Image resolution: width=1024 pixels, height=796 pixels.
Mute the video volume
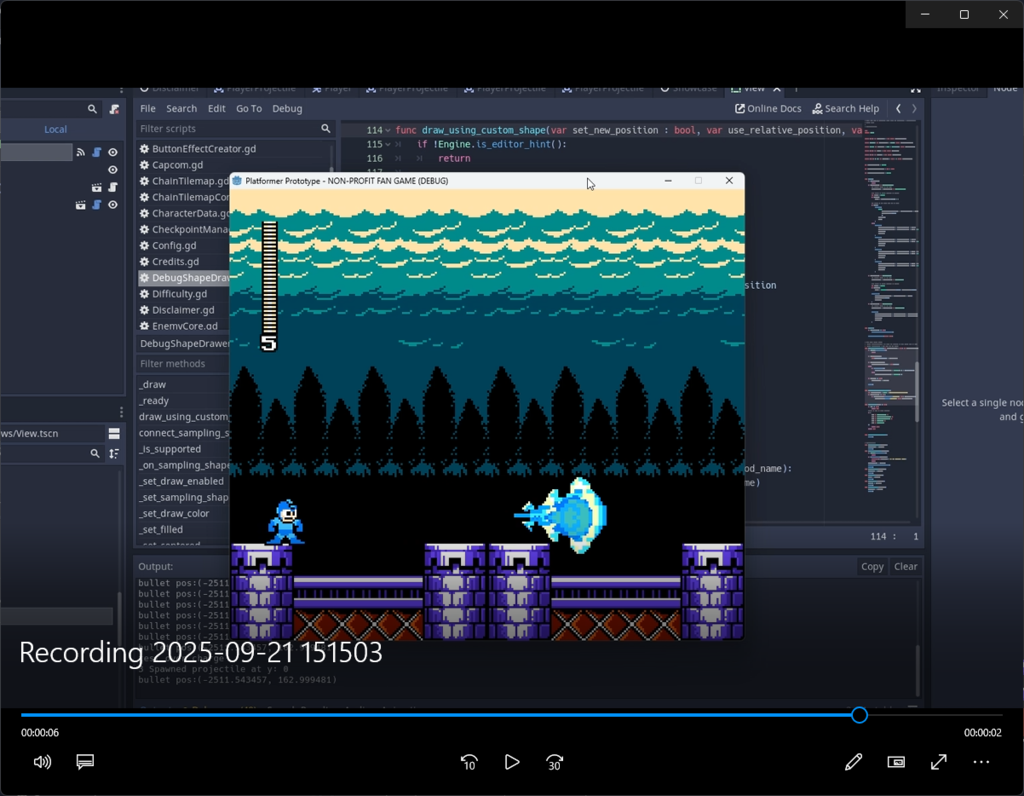coord(42,762)
